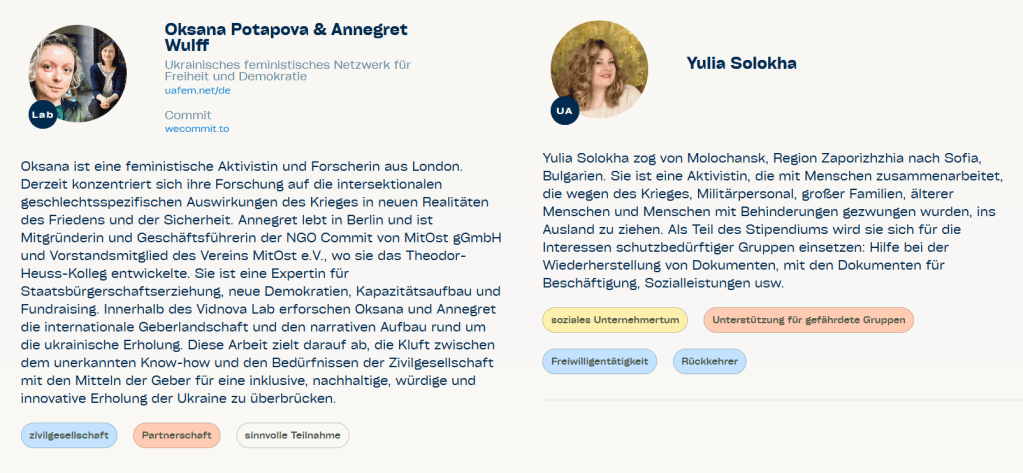Screen dimensions: 1023x473
Task: Filter by the Partnerschaft tag
Action: [x=176, y=436]
